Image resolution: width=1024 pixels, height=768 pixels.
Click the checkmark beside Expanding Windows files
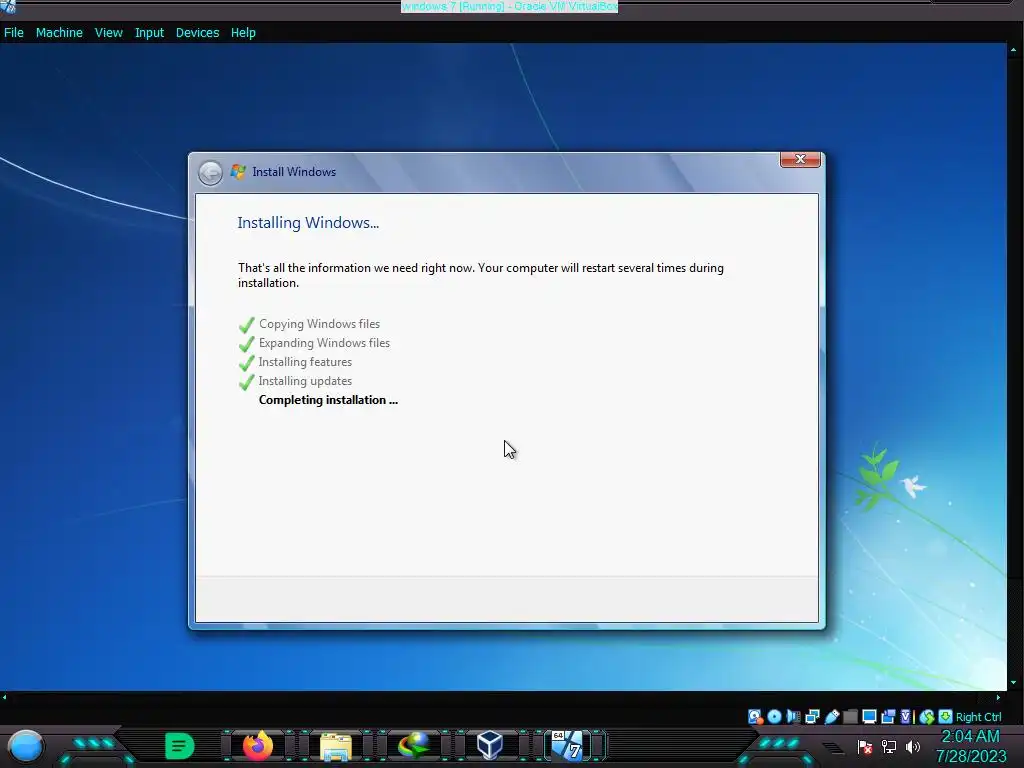pyautogui.click(x=246, y=344)
